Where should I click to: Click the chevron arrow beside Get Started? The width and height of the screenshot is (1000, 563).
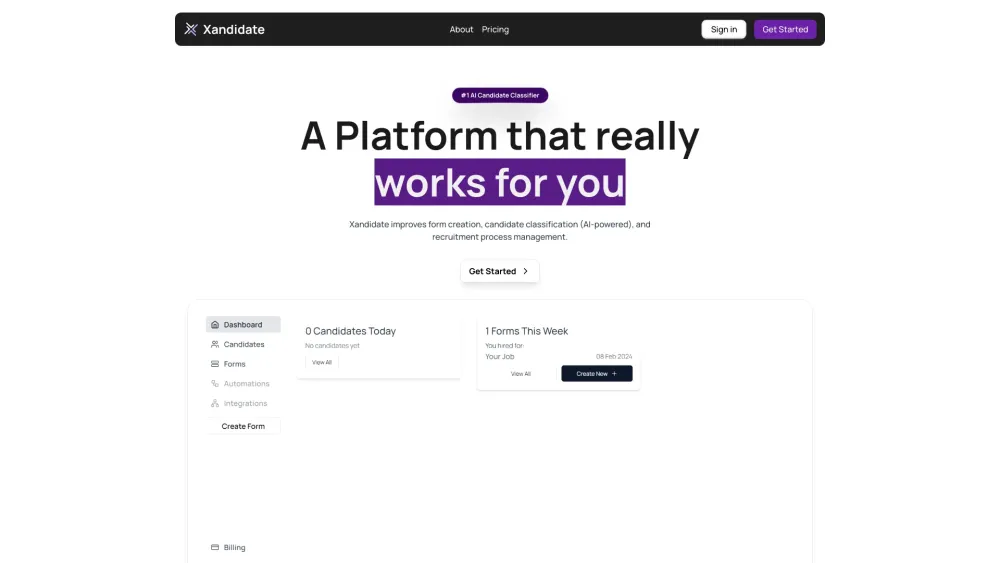coord(526,271)
